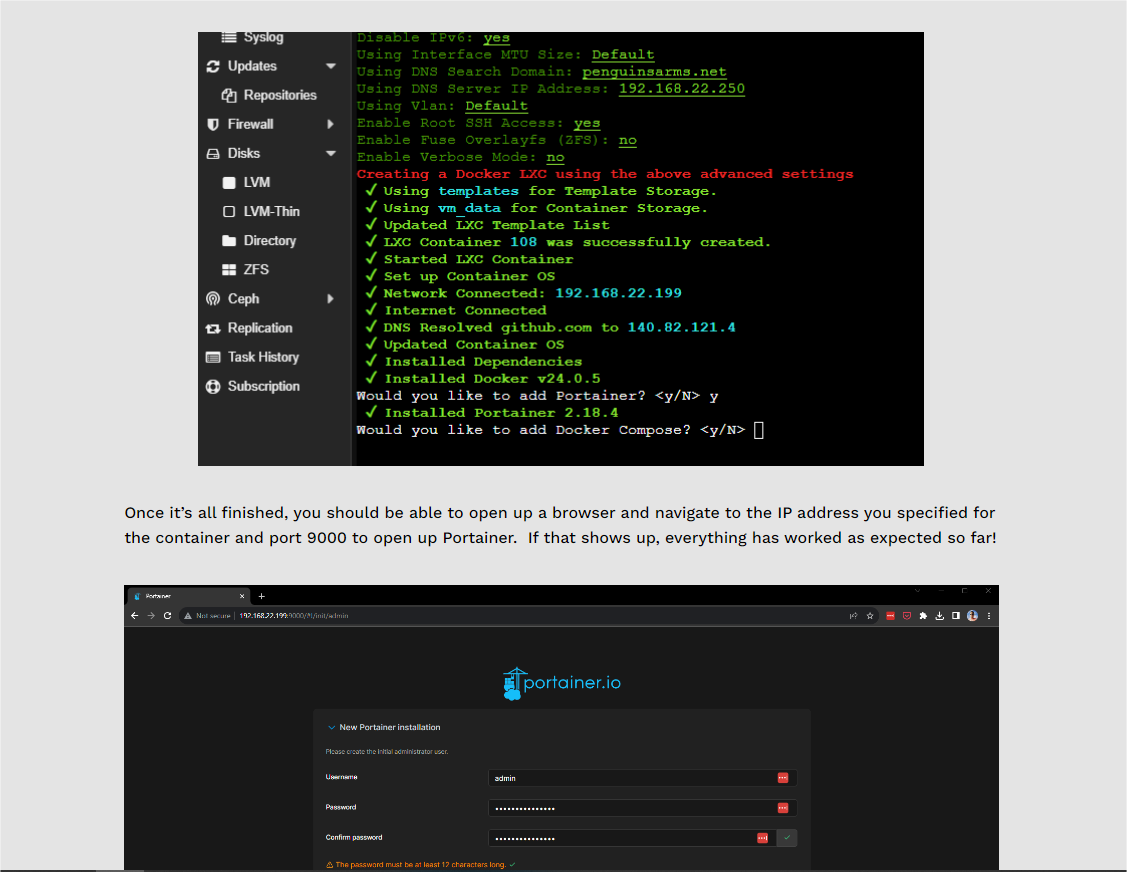Click container ID 108 in terminal output
Viewport: 1127px width, 872px height.
point(523,242)
